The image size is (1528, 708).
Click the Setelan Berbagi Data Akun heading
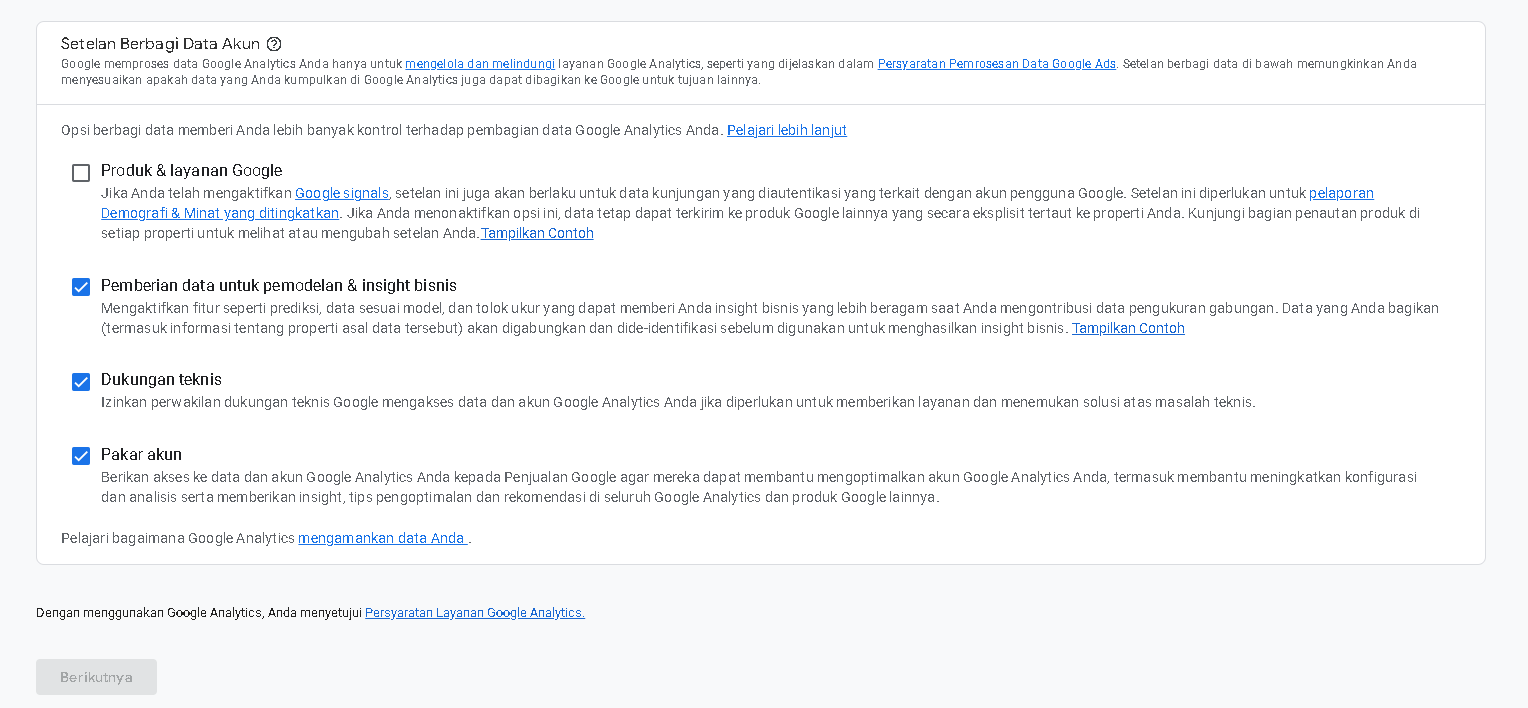click(x=160, y=44)
